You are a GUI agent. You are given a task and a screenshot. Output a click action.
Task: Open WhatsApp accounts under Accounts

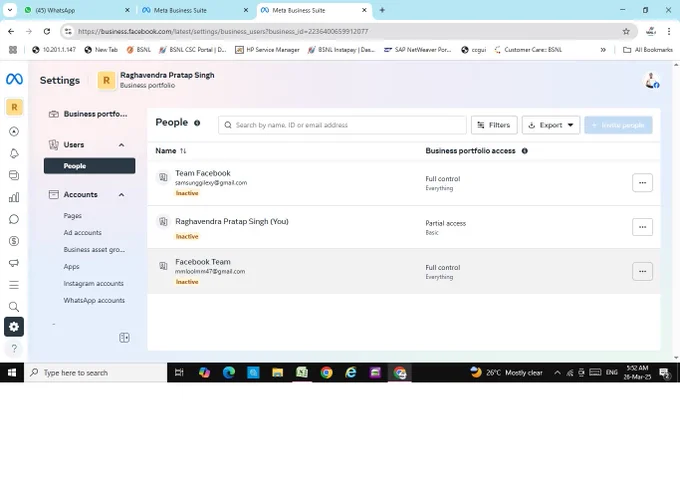[94, 300]
